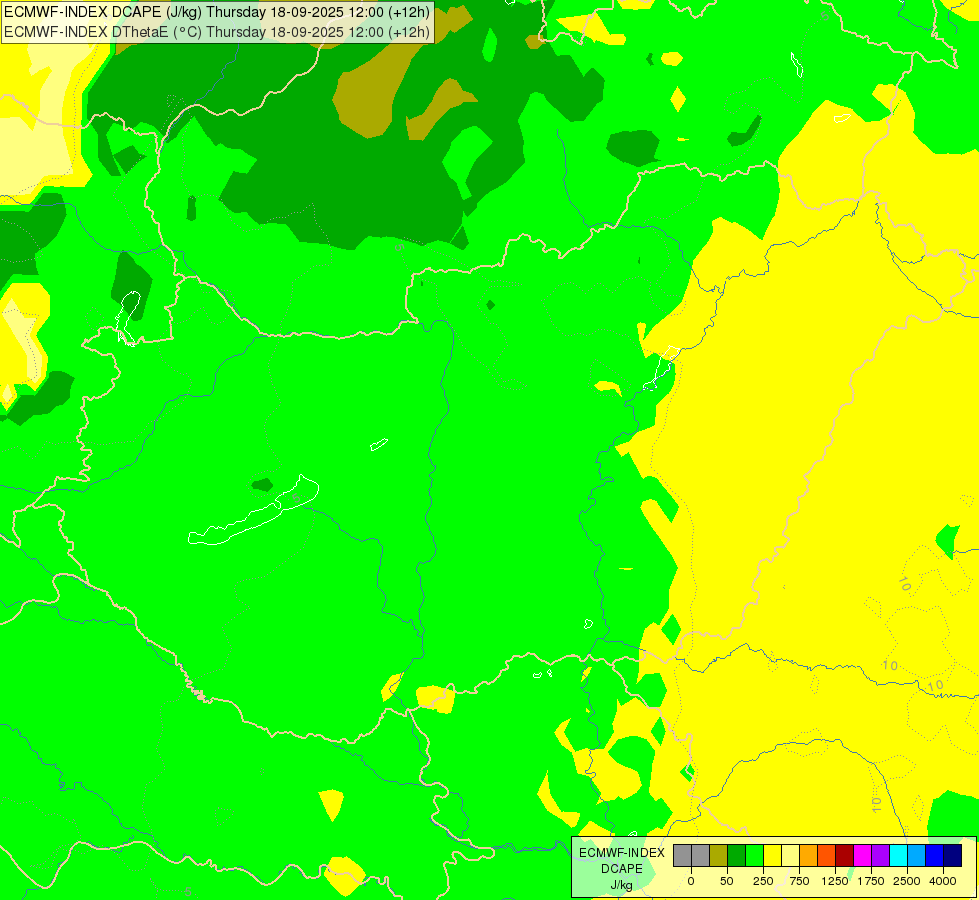
Task: Click the DThetaE (°C) title line
Action: click(217, 32)
